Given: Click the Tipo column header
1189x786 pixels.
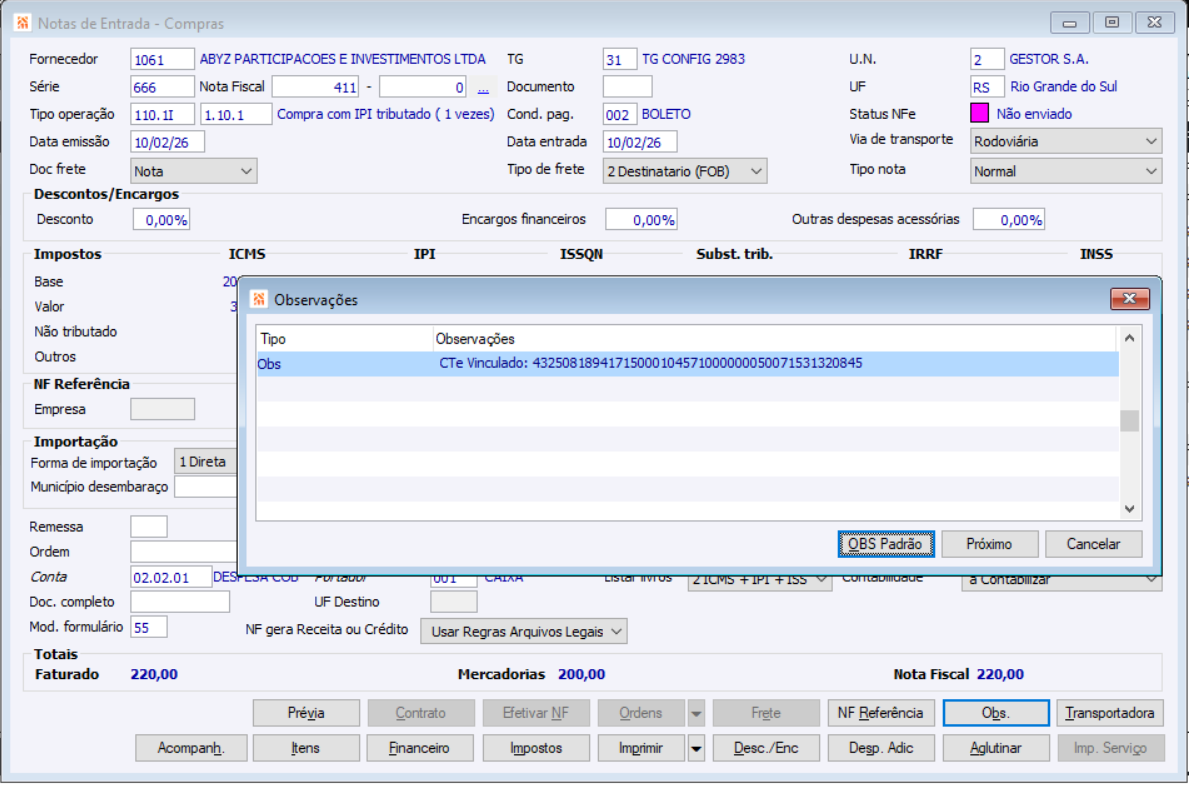Looking at the screenshot, I should tap(344, 339).
